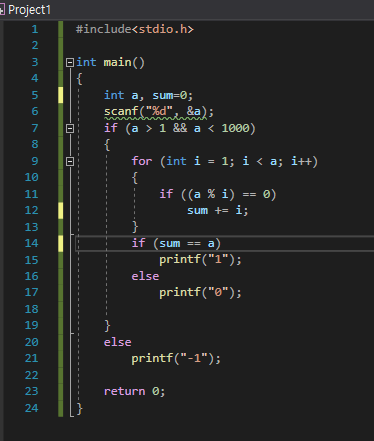This screenshot has width=374, height=441.
Task: Click the closing brace on line 24
Action: (x=79, y=408)
